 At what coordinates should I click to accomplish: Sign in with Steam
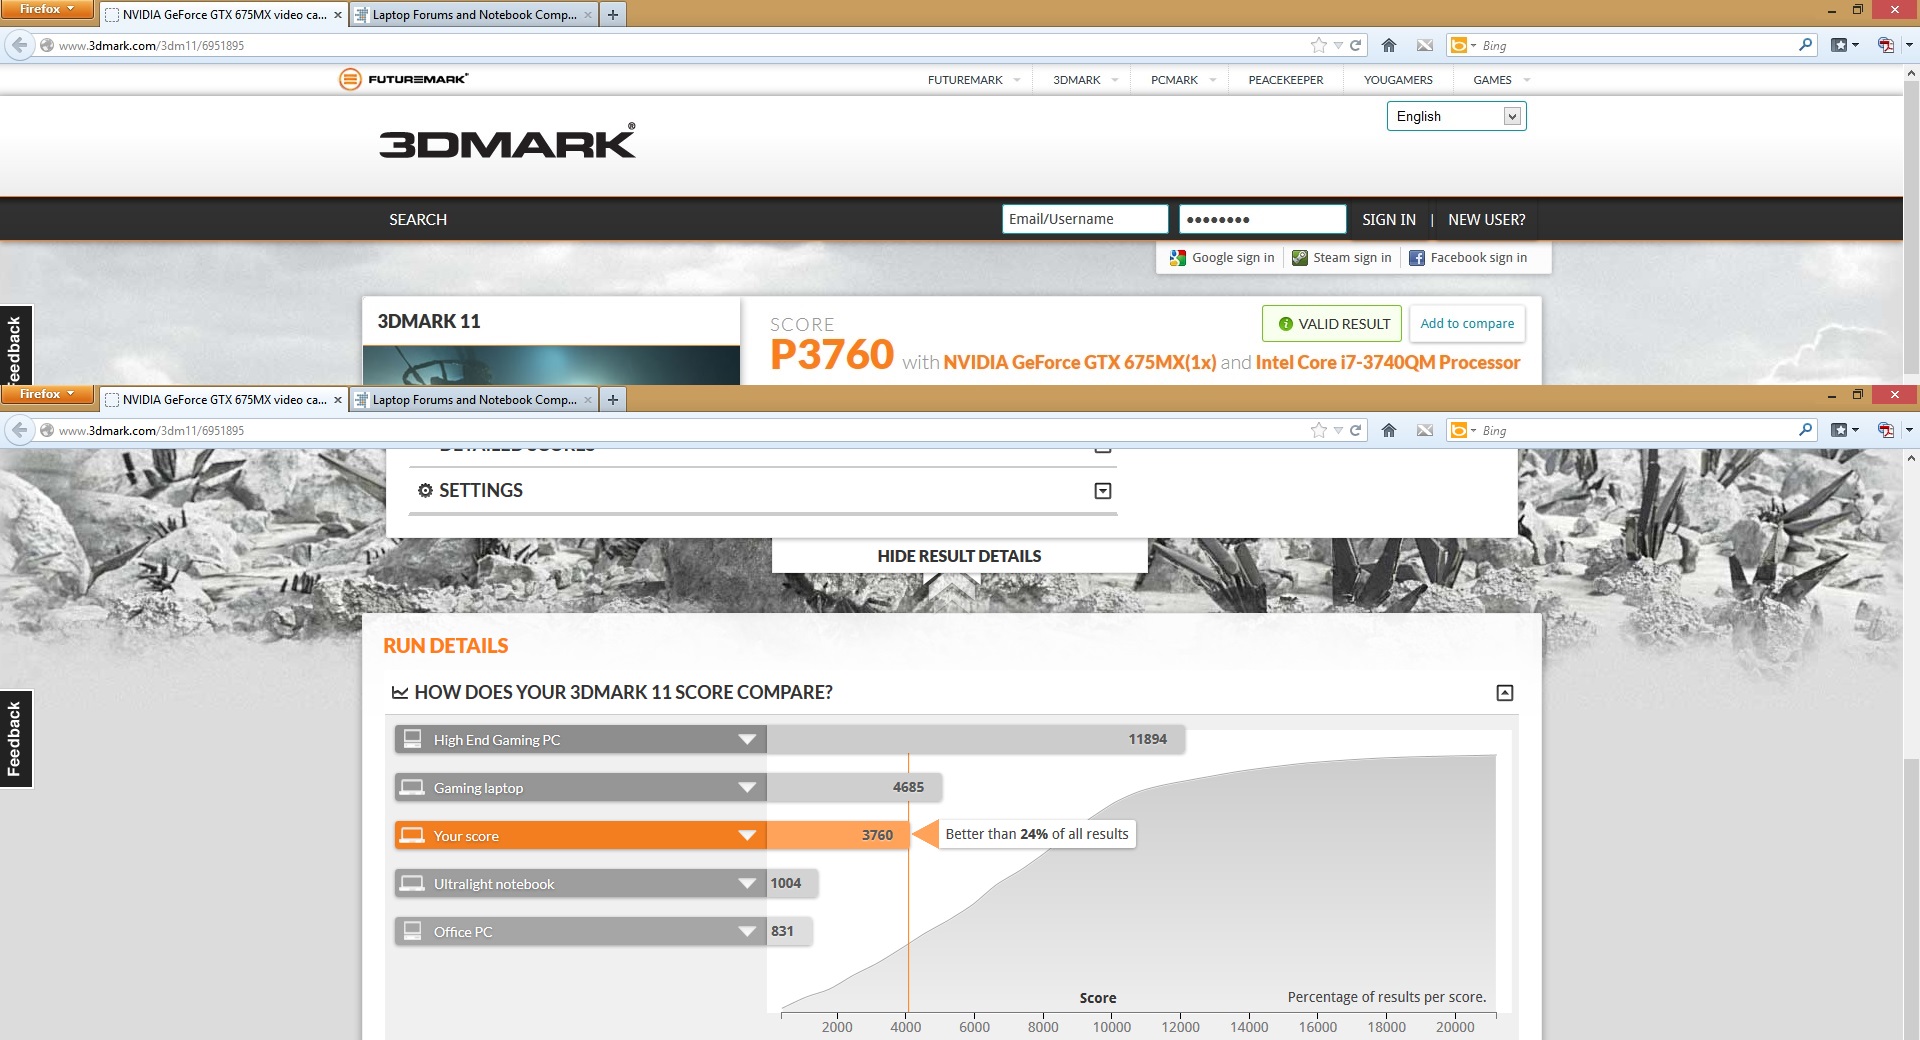pyautogui.click(x=1341, y=258)
